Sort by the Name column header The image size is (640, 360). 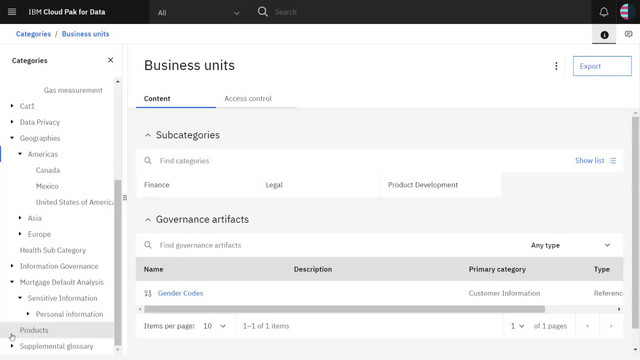153,269
